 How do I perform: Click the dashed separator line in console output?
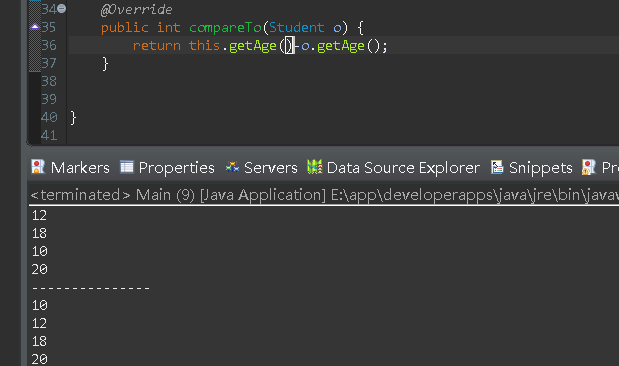tap(91, 288)
